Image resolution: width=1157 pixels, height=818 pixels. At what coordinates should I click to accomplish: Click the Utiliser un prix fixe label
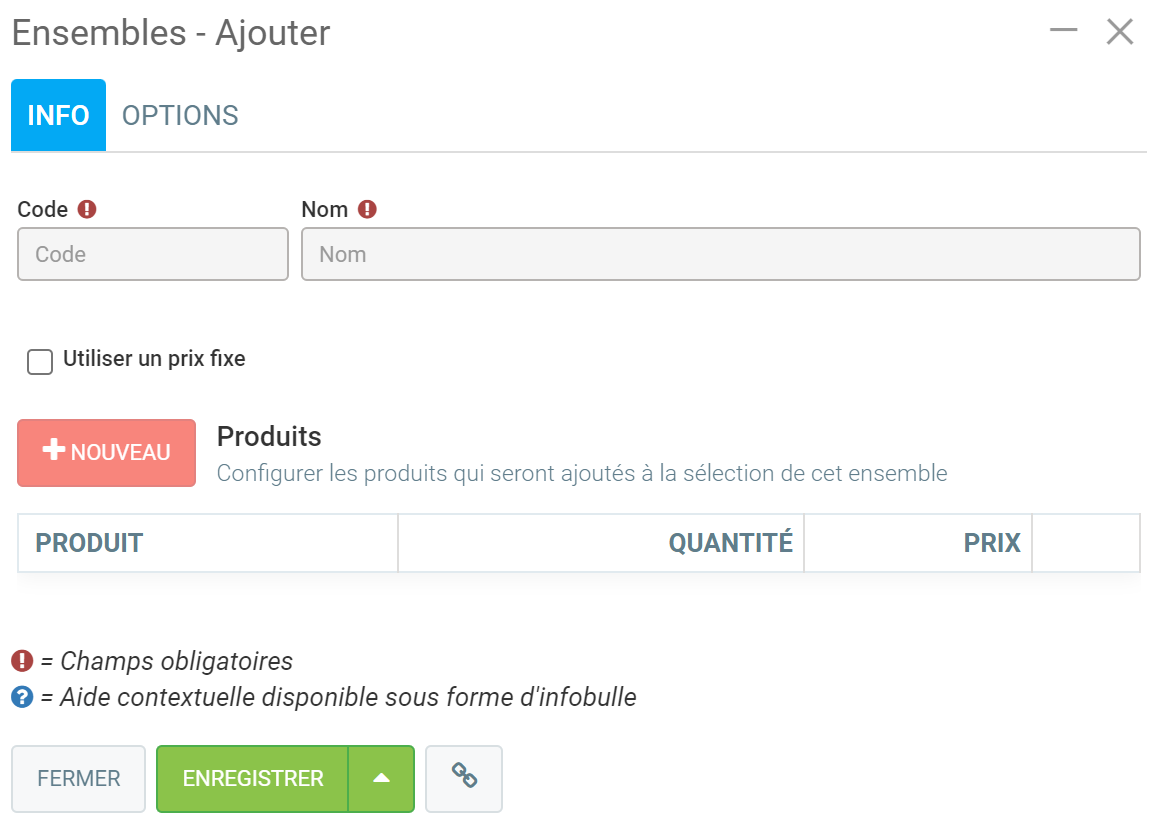(154, 358)
